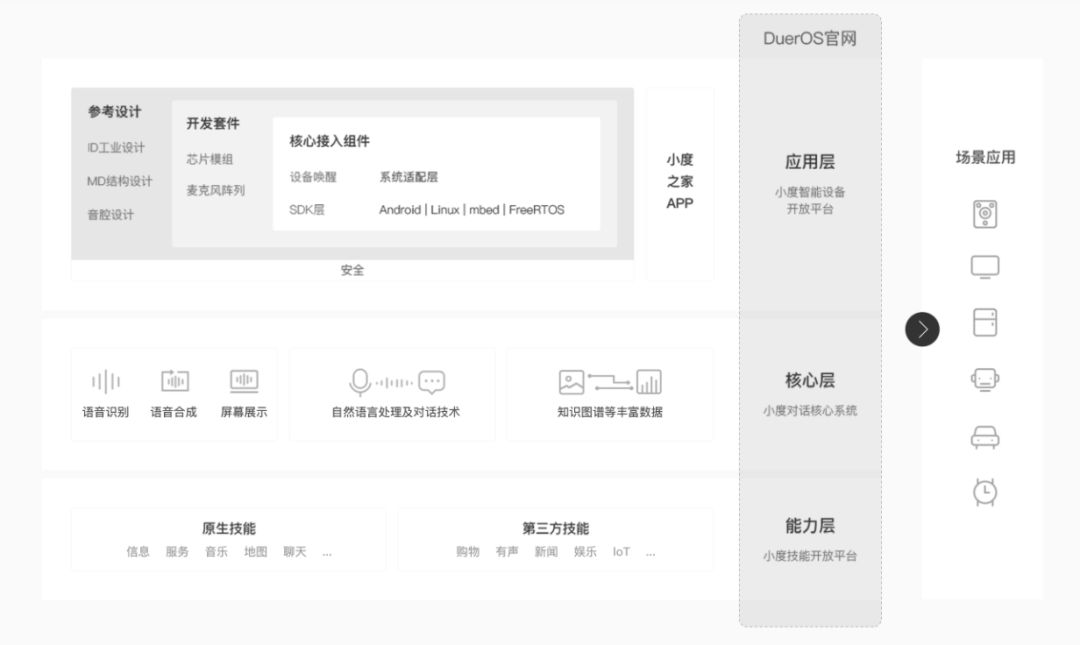Screen dimensions: 1080x645
Task: Click the car scene icon
Action: point(985,438)
